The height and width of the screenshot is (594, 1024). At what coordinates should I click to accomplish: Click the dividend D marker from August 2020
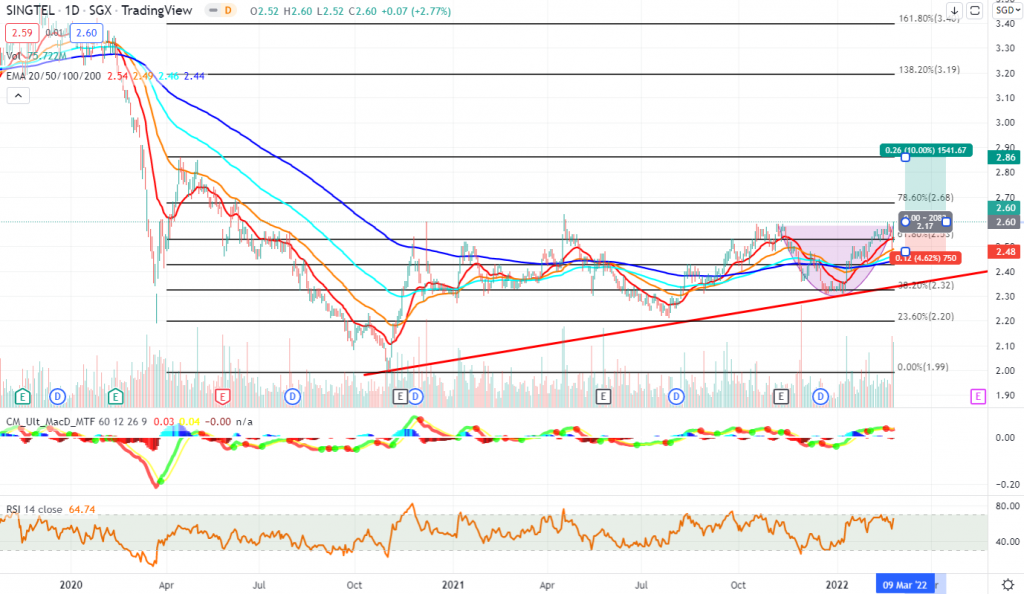(292, 396)
